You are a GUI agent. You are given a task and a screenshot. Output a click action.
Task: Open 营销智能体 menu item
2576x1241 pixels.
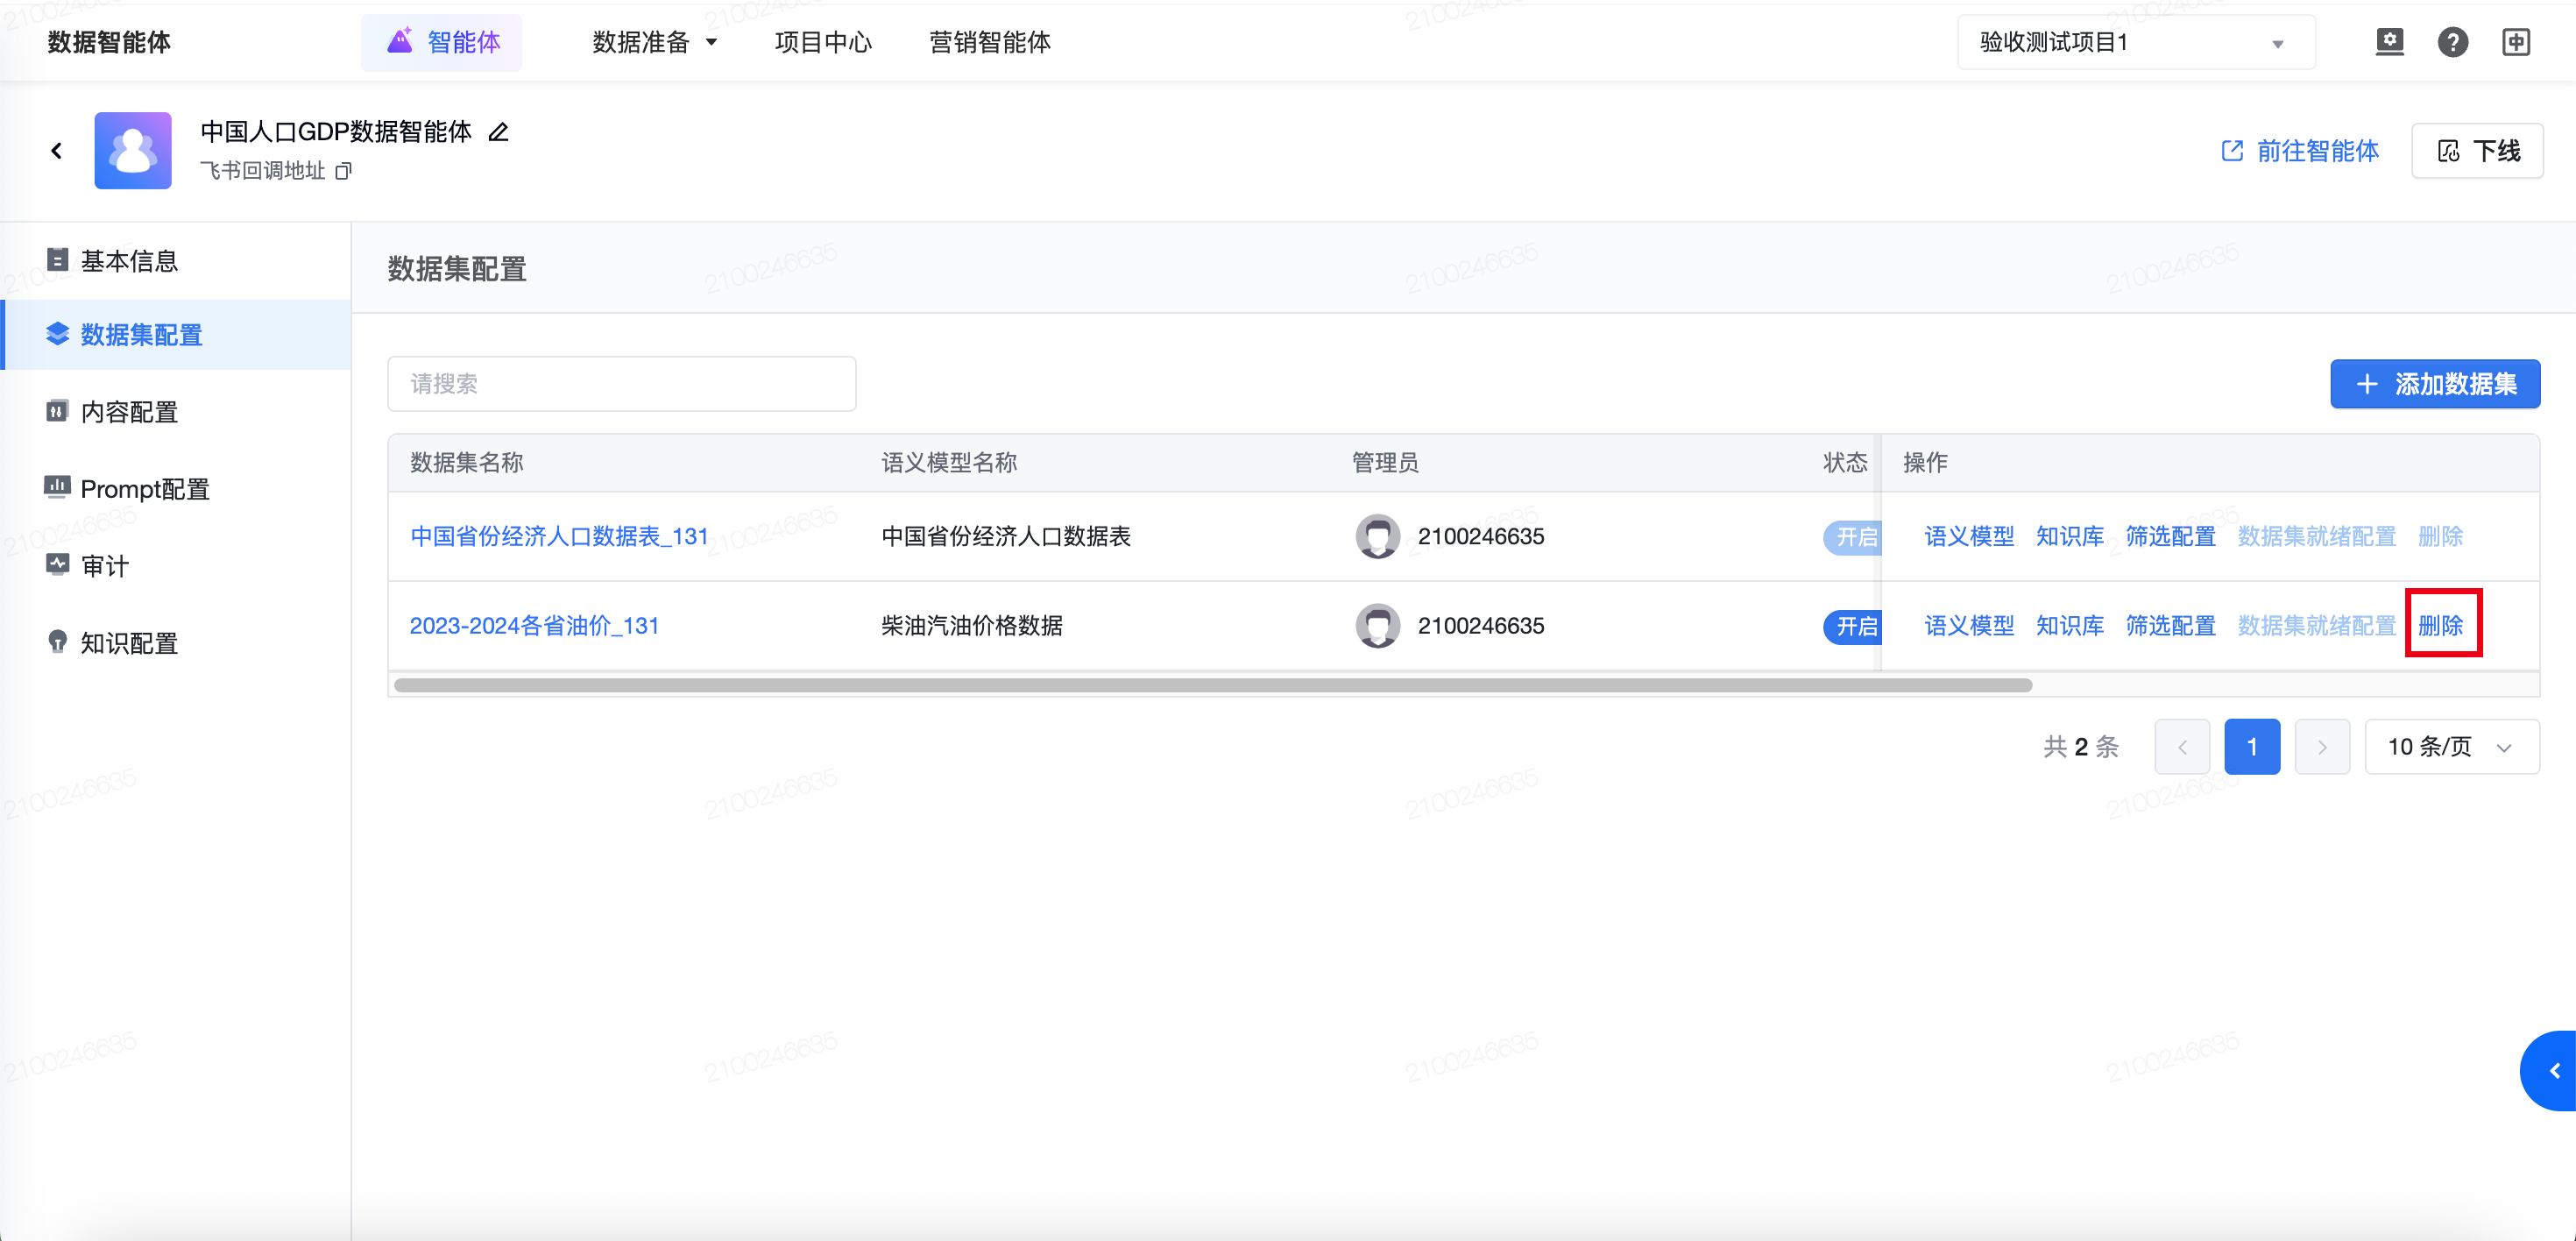(x=990, y=42)
